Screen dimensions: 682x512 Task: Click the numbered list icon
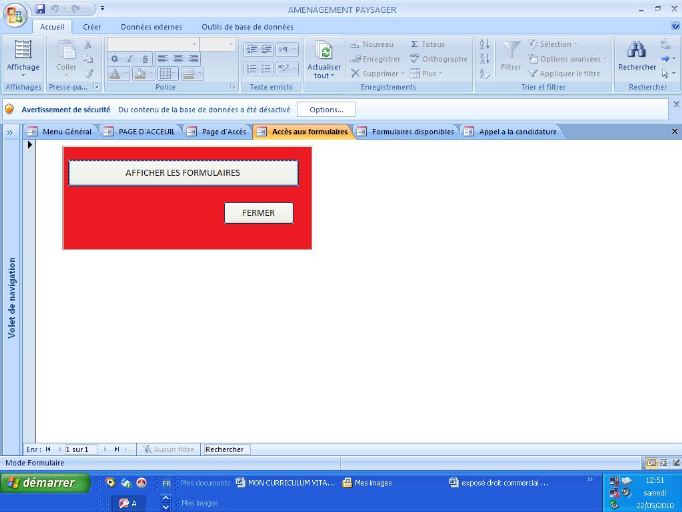pyautogui.click(x=251, y=68)
